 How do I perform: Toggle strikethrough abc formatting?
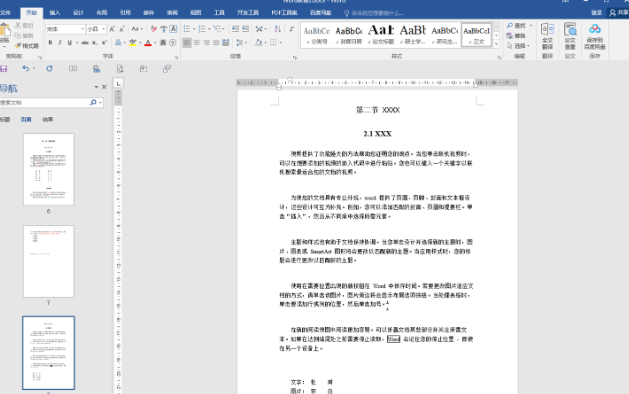(x=85, y=43)
